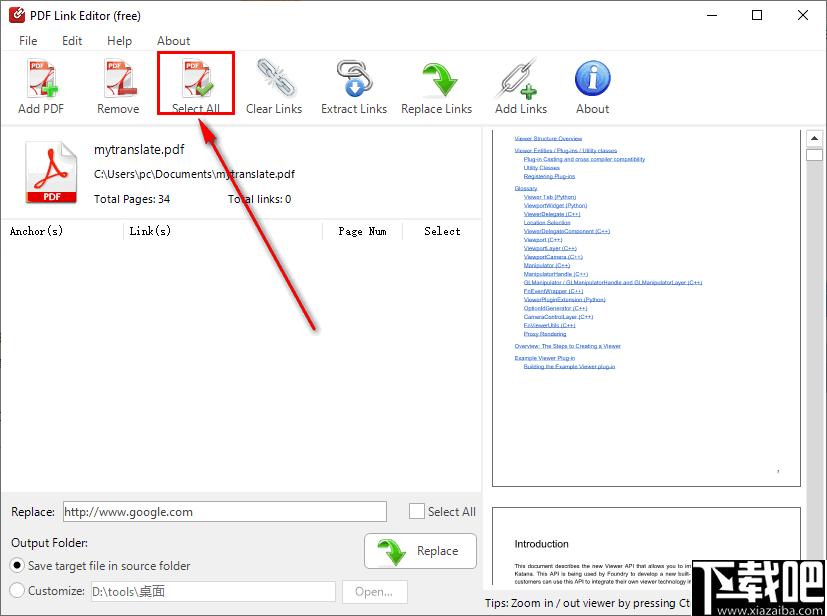Click the blue About info icon
The width and height of the screenshot is (827, 616).
tap(592, 79)
